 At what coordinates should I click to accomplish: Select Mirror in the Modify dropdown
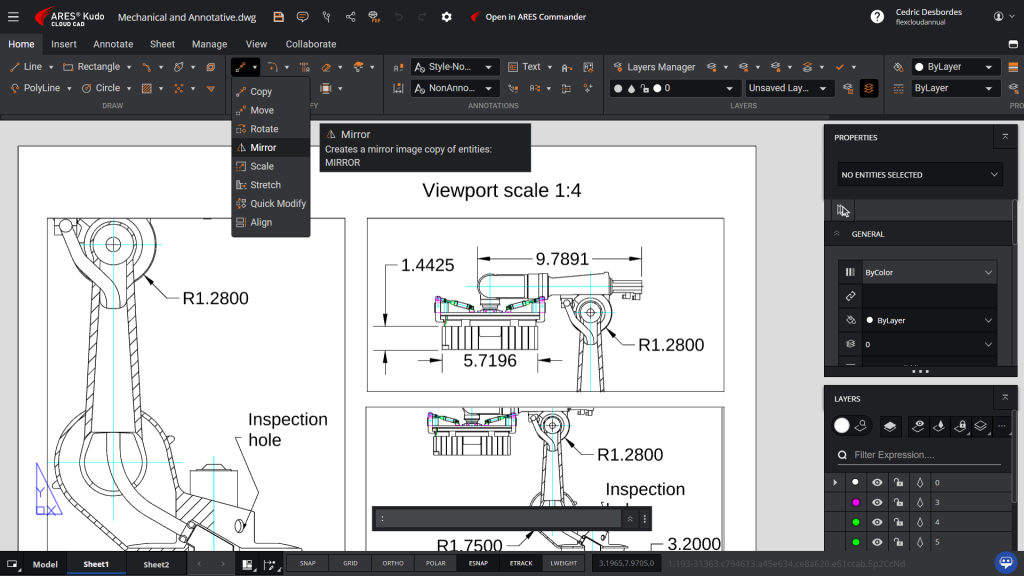pyautogui.click(x=270, y=148)
